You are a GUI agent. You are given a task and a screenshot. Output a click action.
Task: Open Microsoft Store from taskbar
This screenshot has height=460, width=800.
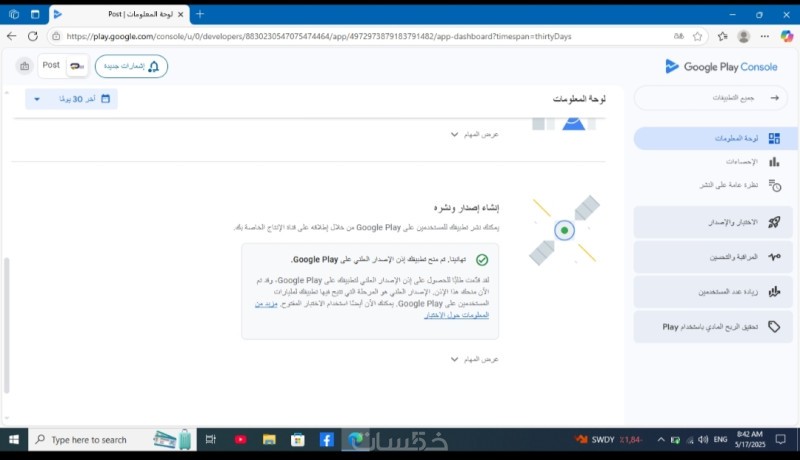tap(297, 440)
